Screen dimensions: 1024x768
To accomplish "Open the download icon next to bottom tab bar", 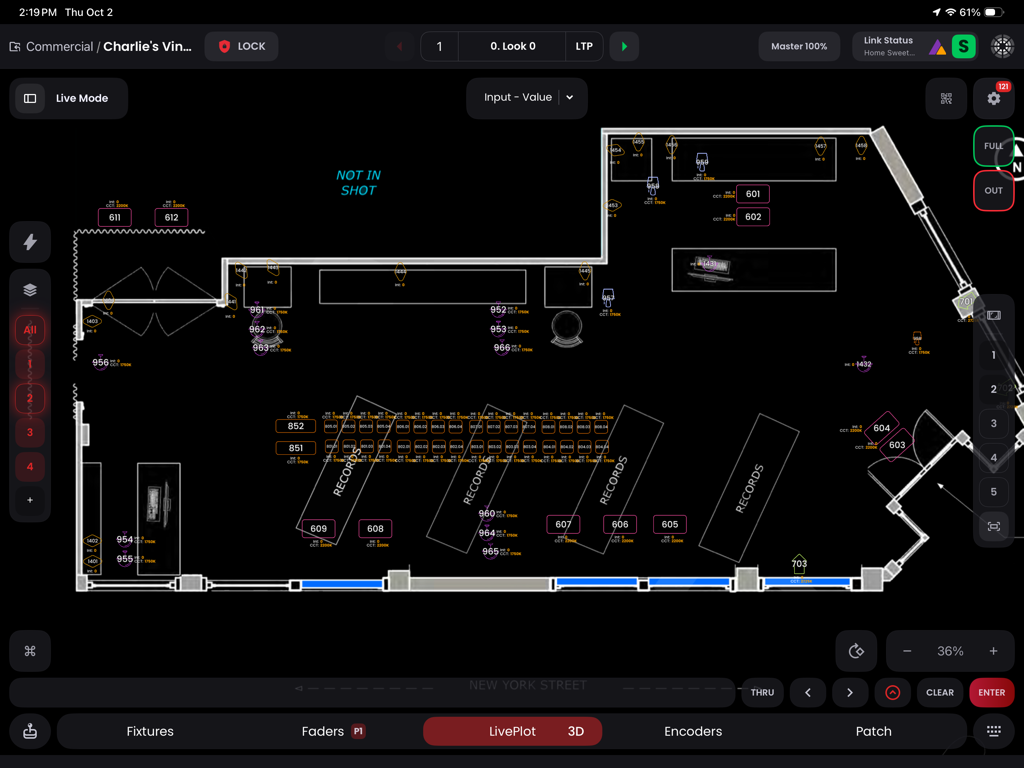I will tap(29, 731).
